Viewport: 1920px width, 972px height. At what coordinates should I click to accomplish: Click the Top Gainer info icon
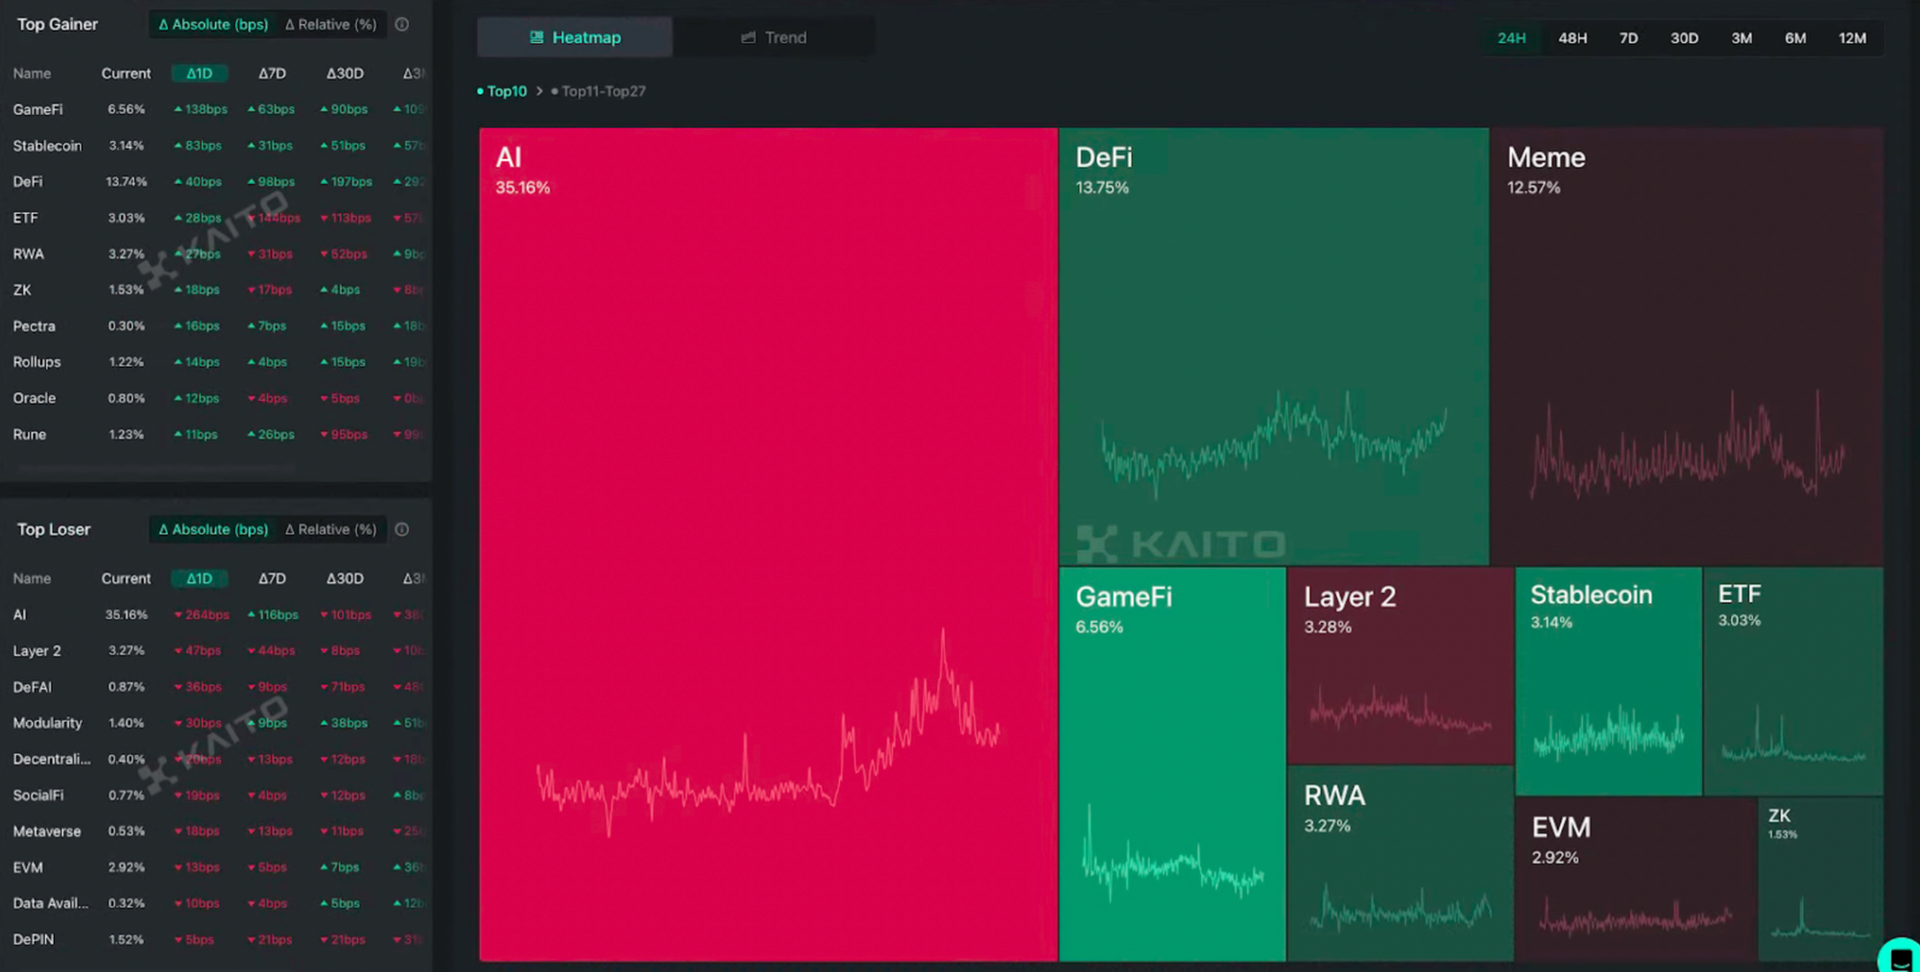coord(402,24)
